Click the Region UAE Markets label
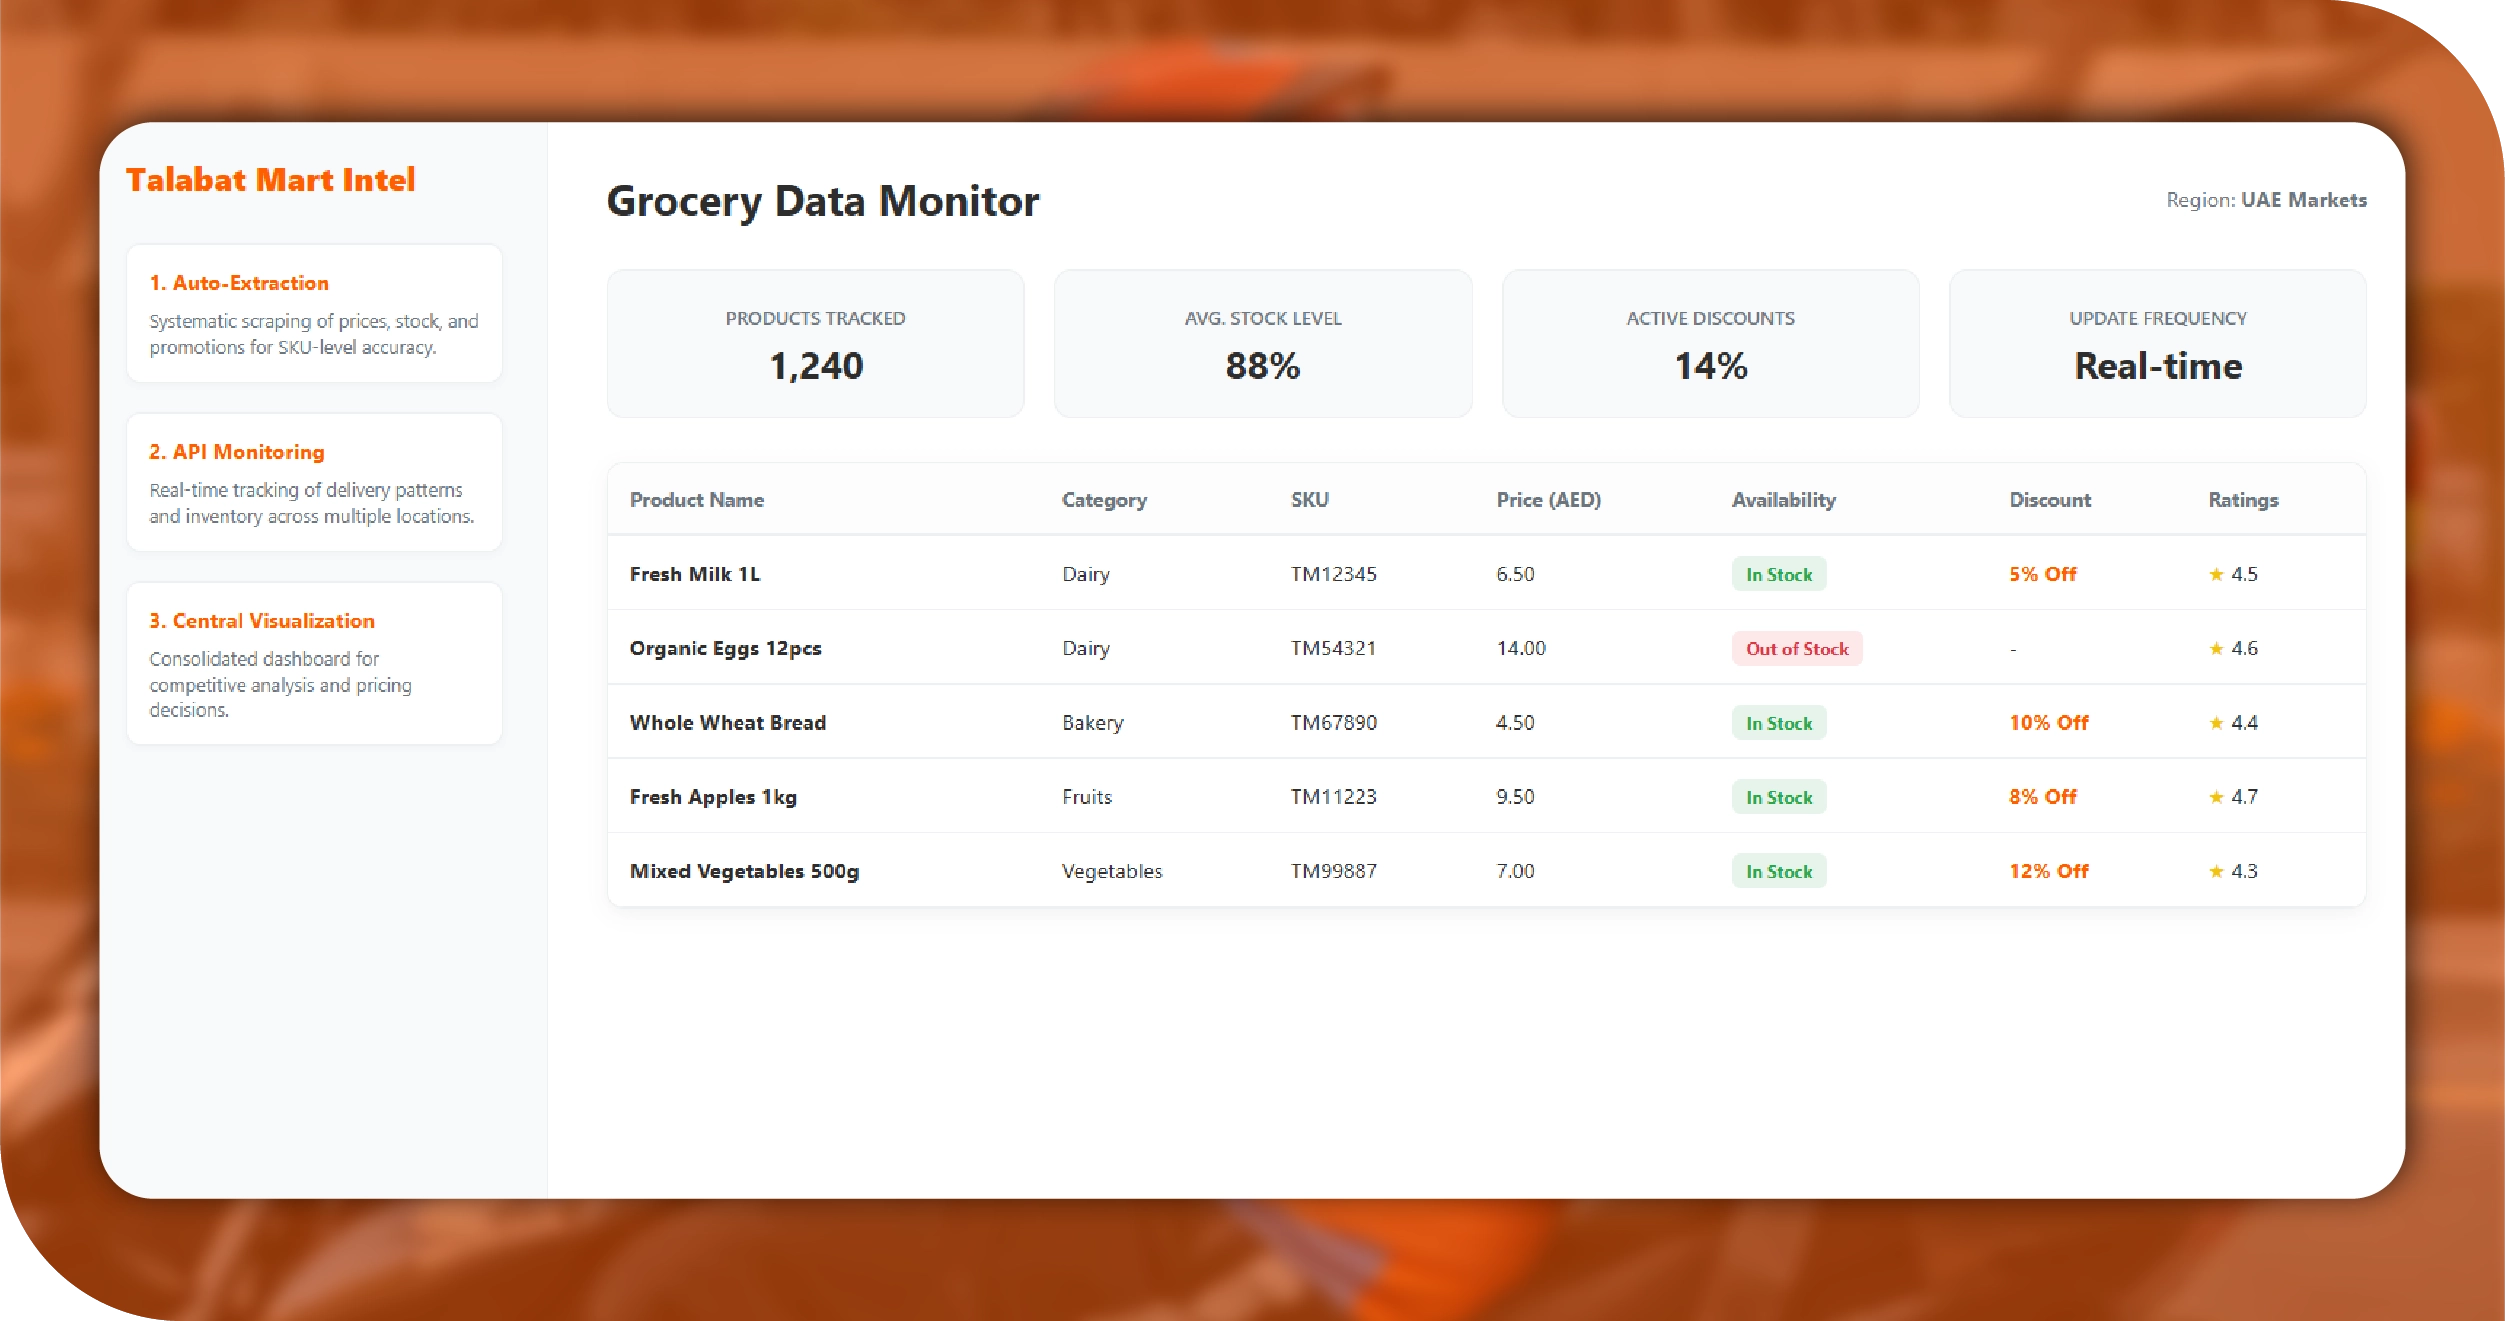This screenshot has width=2506, height=1321. 2265,200
